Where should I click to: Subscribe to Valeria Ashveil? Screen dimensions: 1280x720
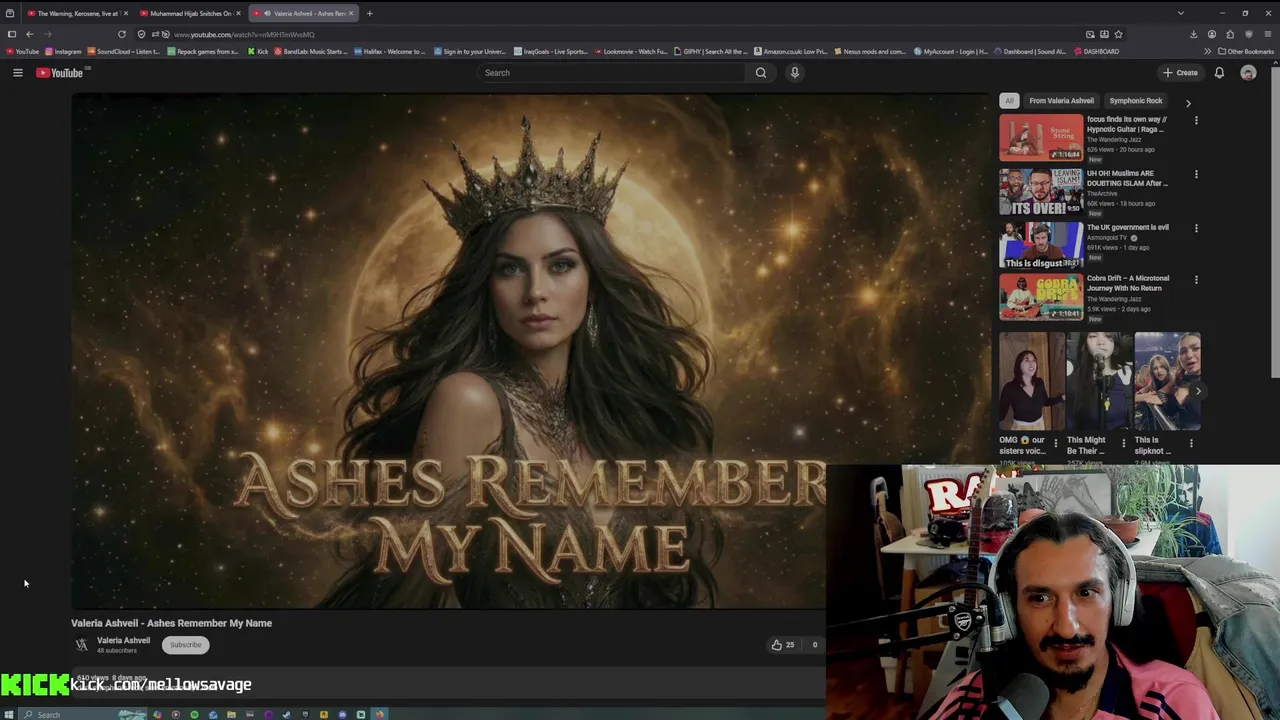(x=185, y=645)
